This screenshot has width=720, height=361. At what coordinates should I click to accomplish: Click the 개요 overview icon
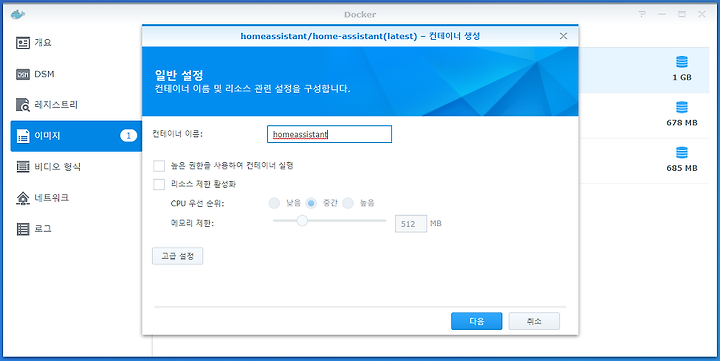coord(23,43)
